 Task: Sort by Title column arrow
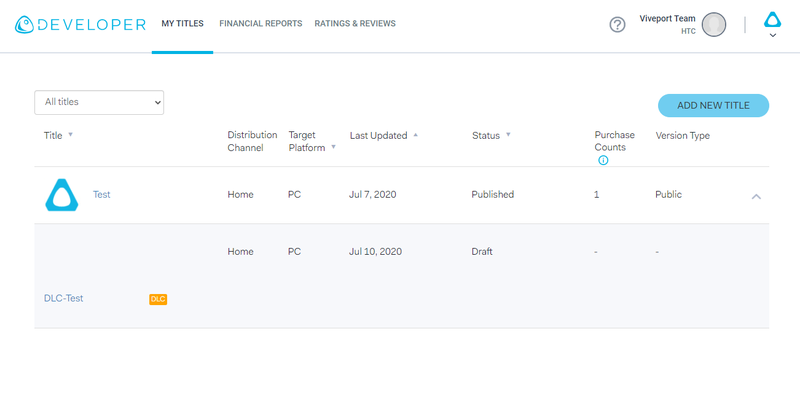[x=70, y=135]
